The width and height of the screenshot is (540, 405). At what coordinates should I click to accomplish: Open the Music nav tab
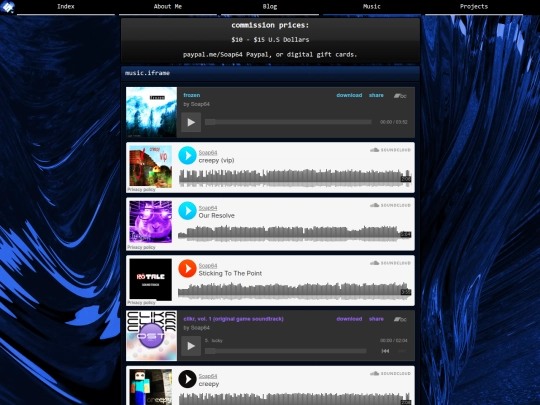[372, 7]
